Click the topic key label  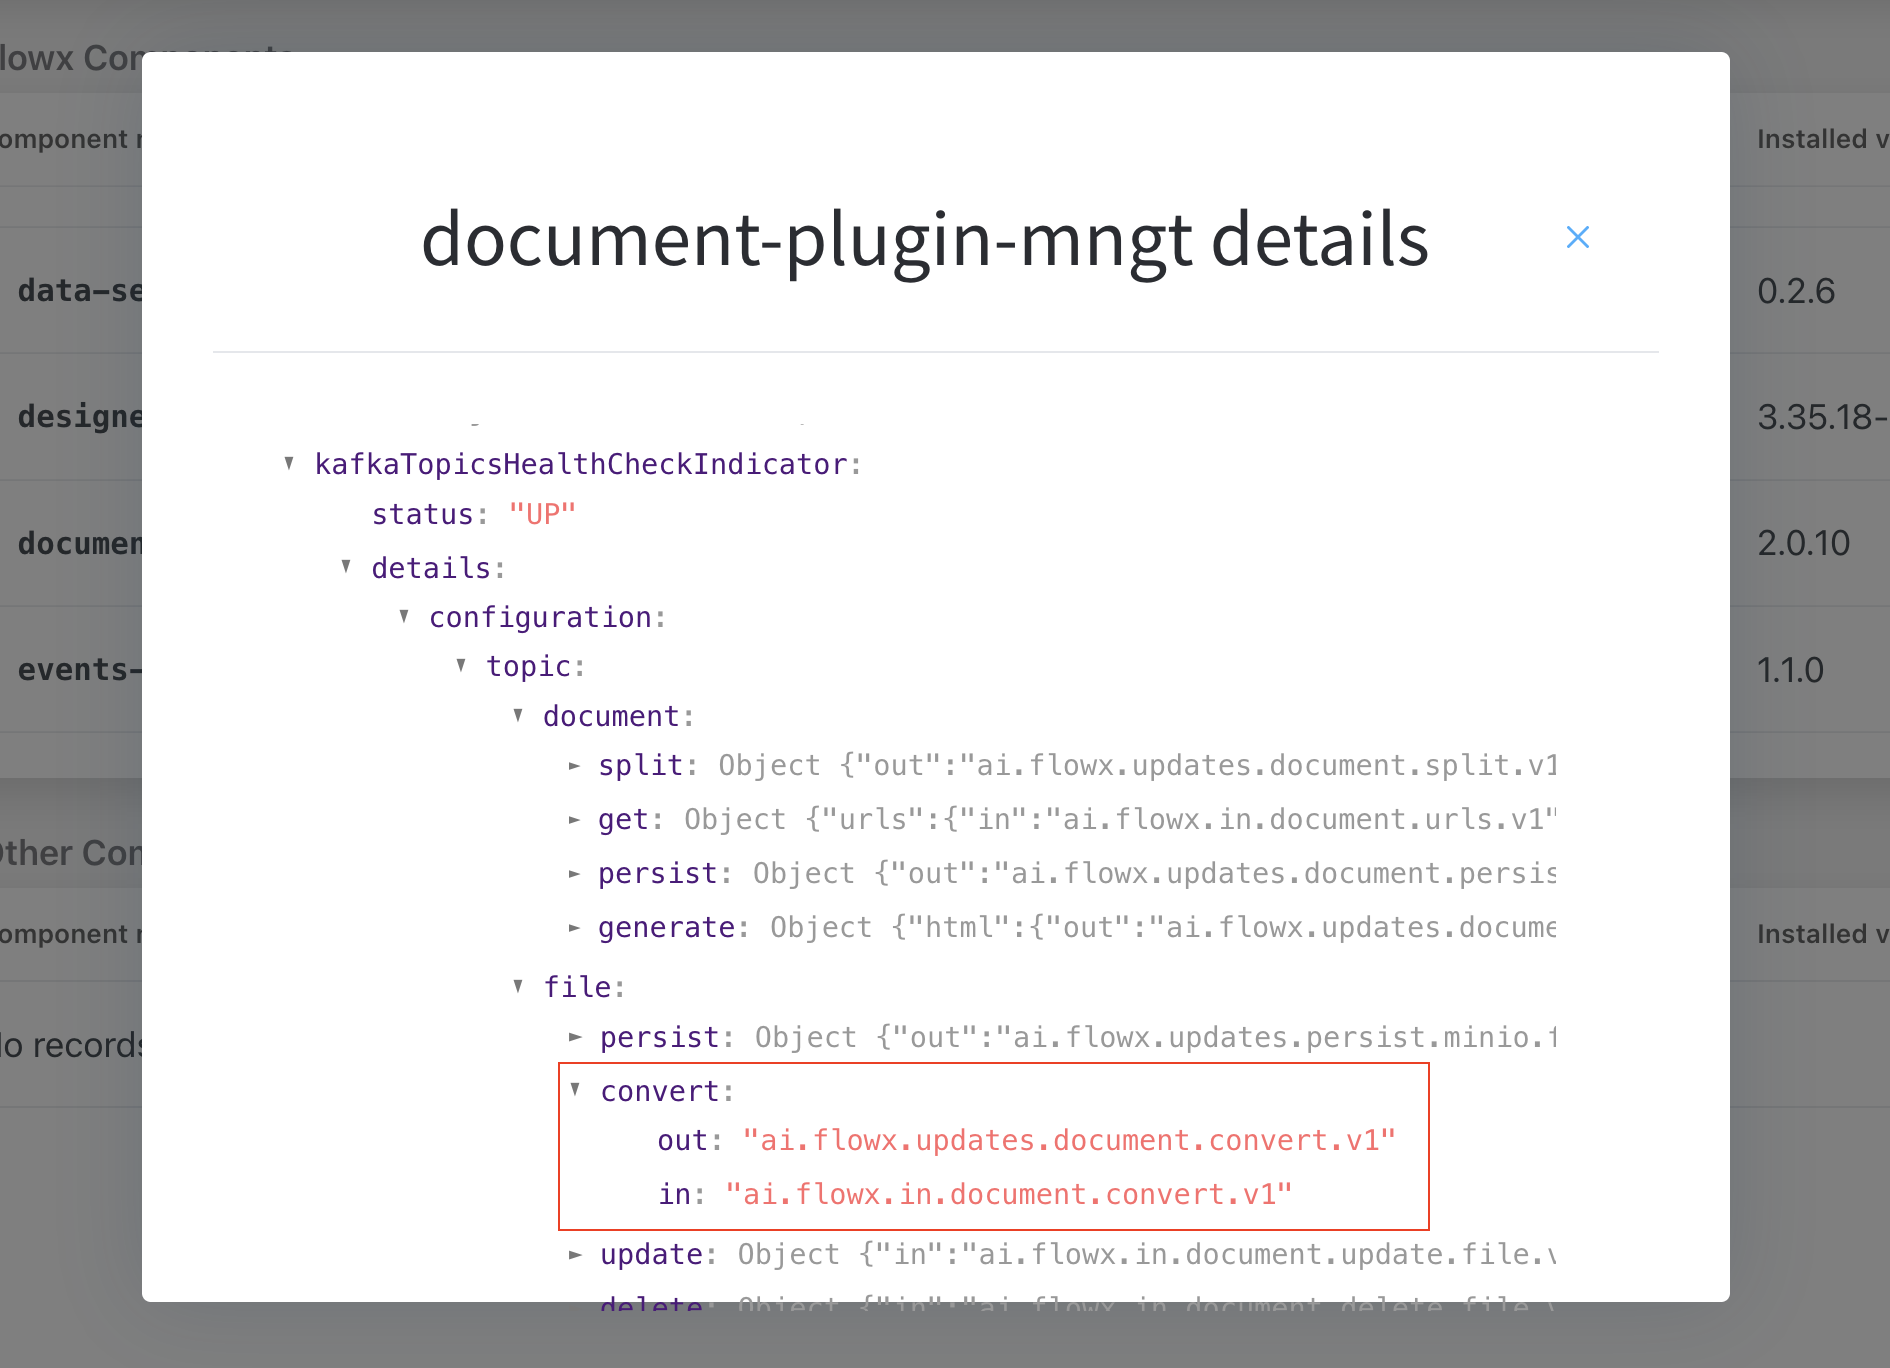point(528,666)
